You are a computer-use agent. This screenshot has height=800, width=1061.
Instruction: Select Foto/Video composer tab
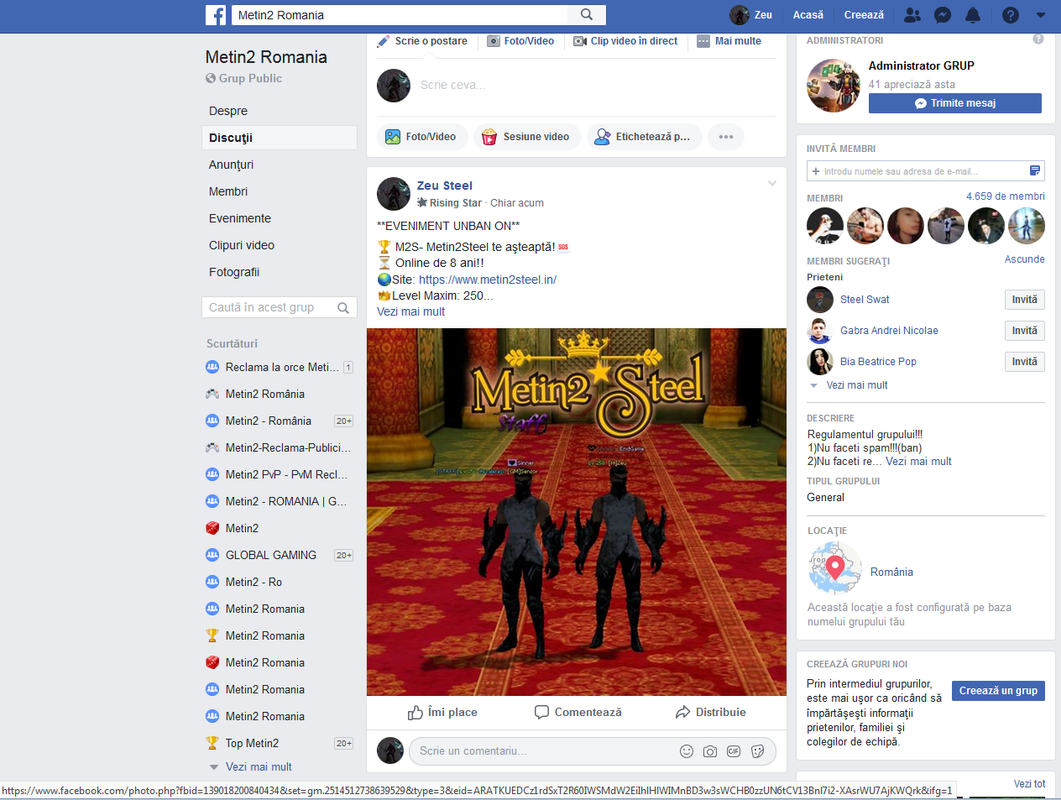point(521,41)
